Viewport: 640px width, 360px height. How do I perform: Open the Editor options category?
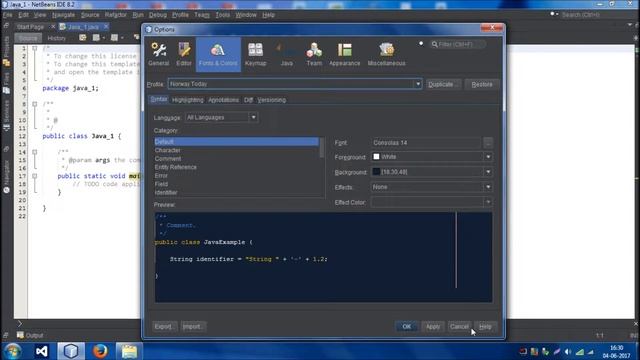click(x=184, y=54)
